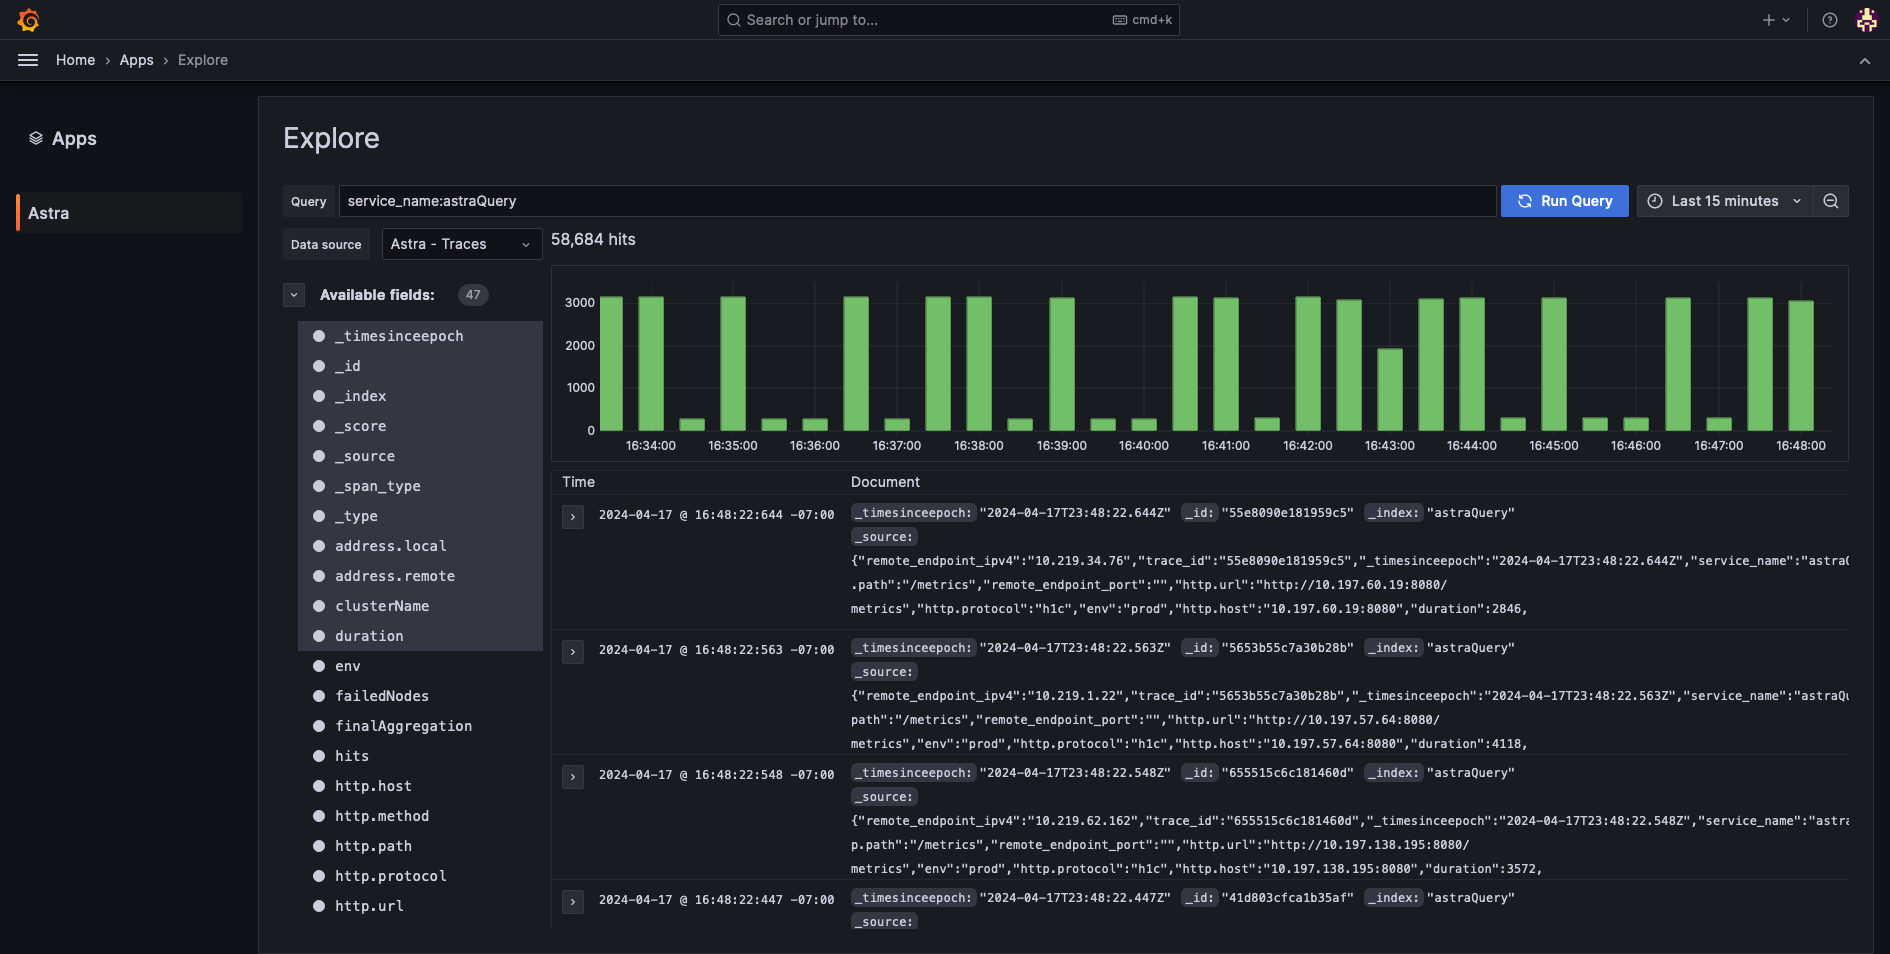This screenshot has height=954, width=1890.
Task: Toggle the http.protocol field
Action: click(420, 876)
